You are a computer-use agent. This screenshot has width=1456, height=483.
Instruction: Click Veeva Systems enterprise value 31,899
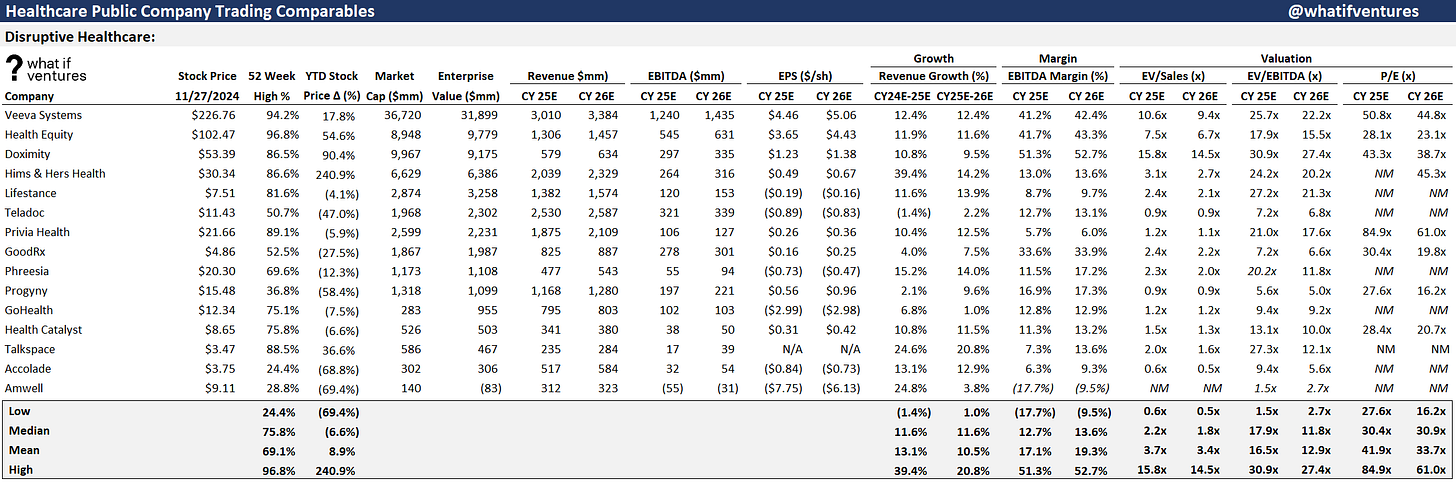(480, 115)
